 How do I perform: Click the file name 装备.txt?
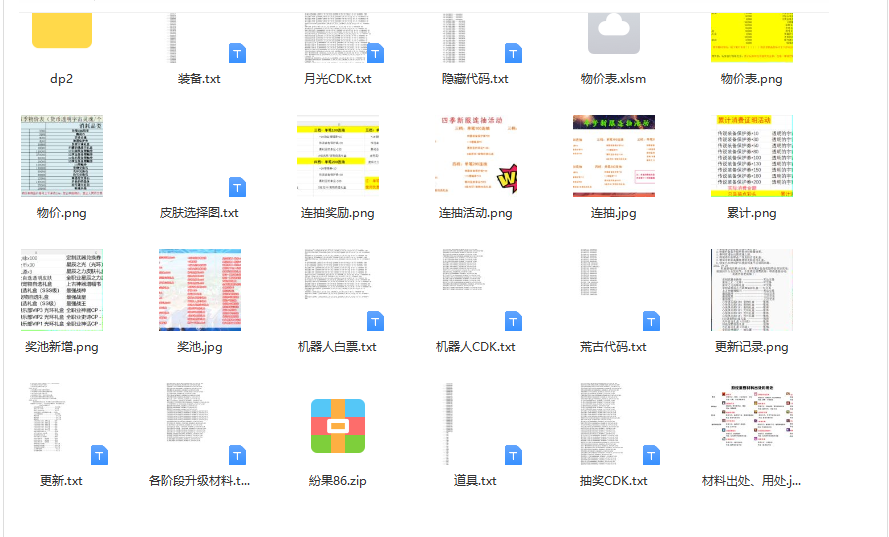tap(199, 79)
